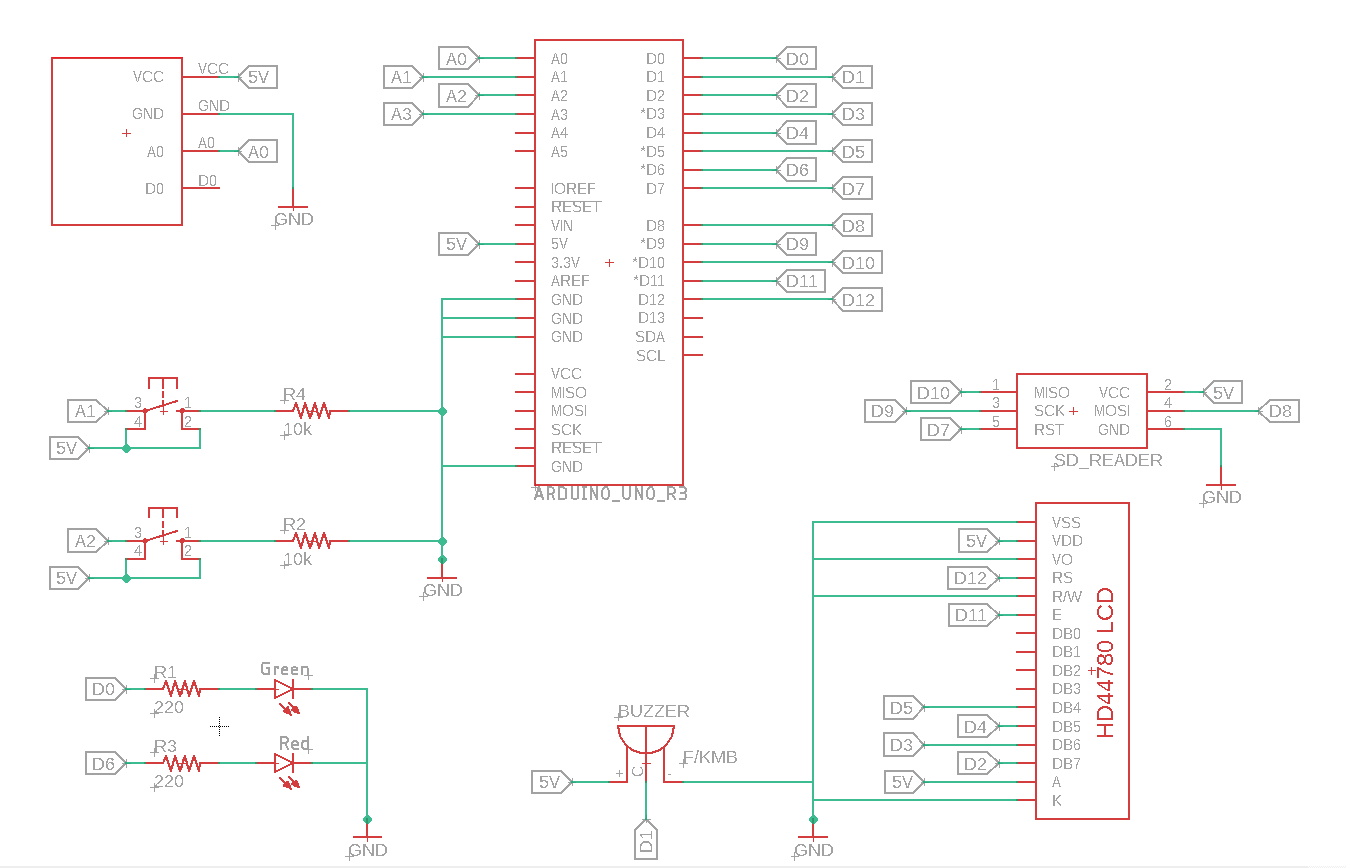Click the pushbutton switch wired to A1
The height and width of the screenshot is (868, 1346).
(163, 405)
